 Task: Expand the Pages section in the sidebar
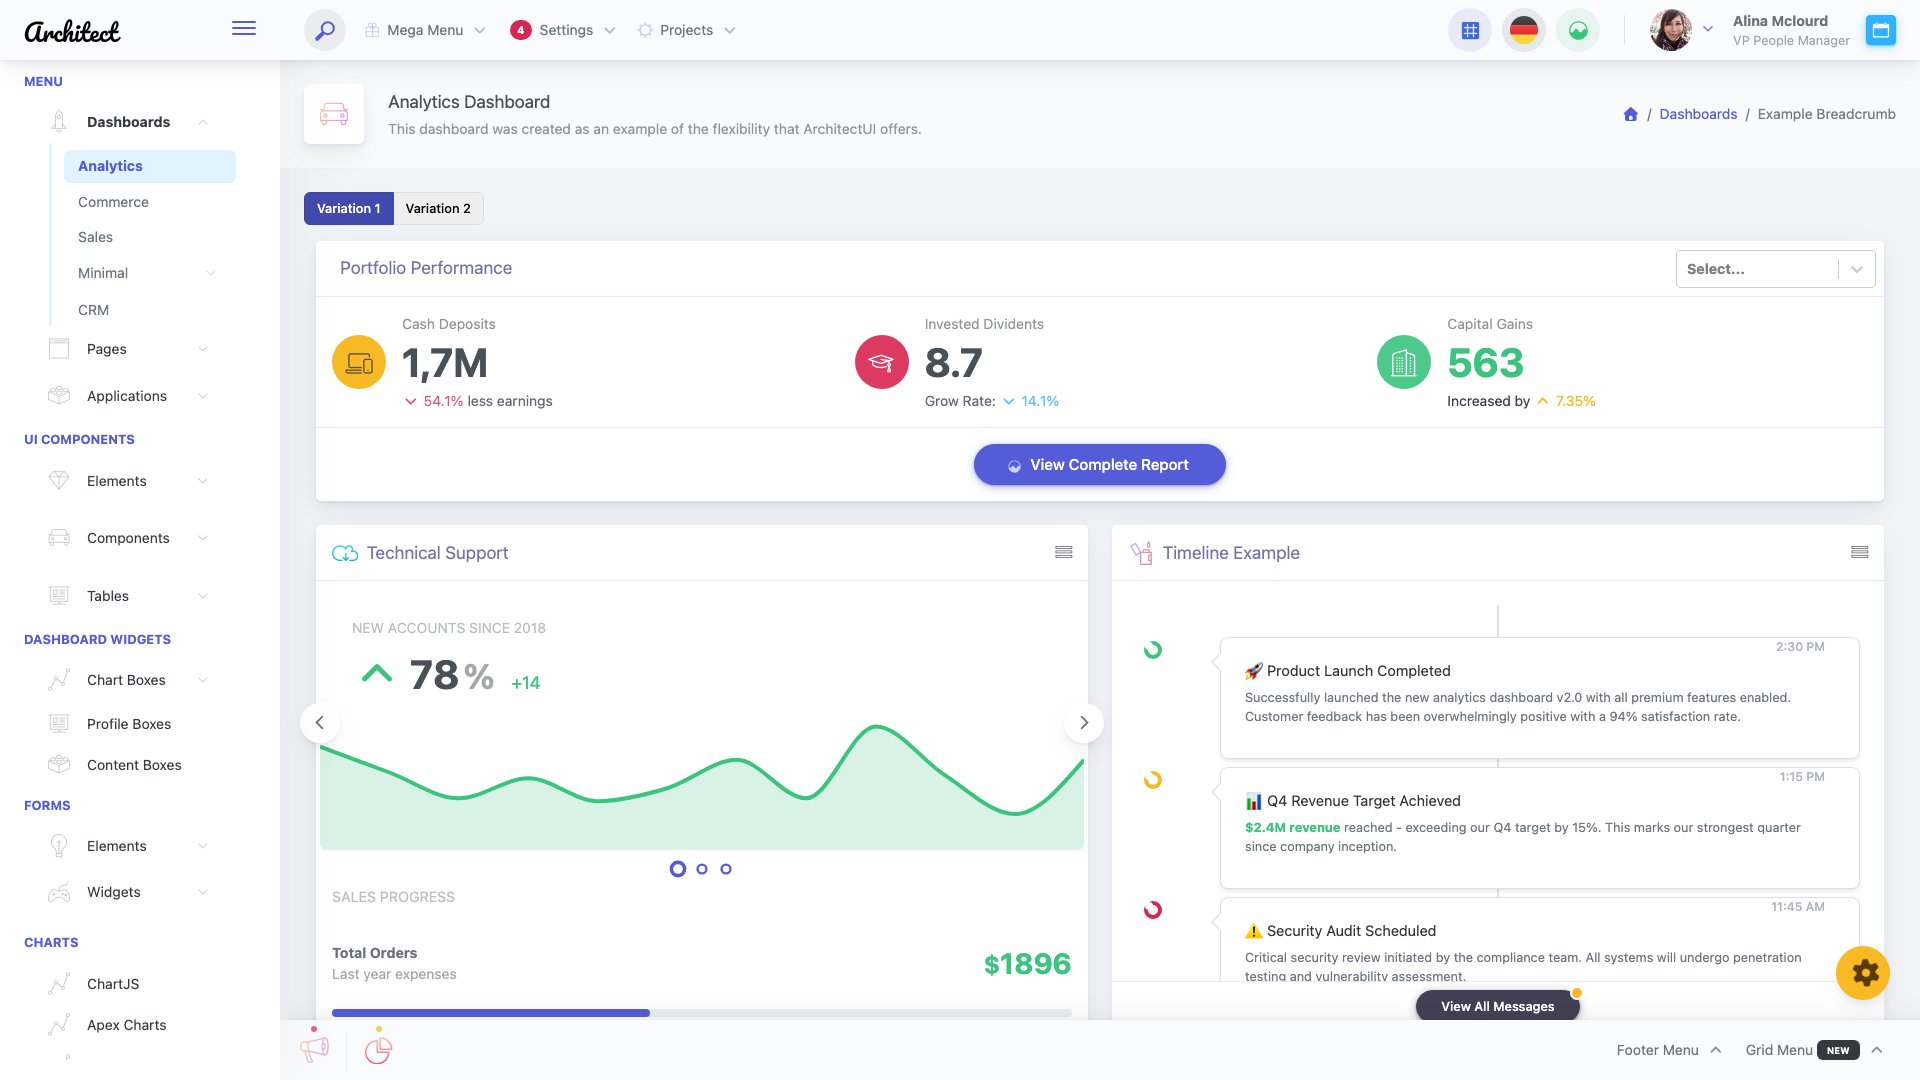pos(106,349)
